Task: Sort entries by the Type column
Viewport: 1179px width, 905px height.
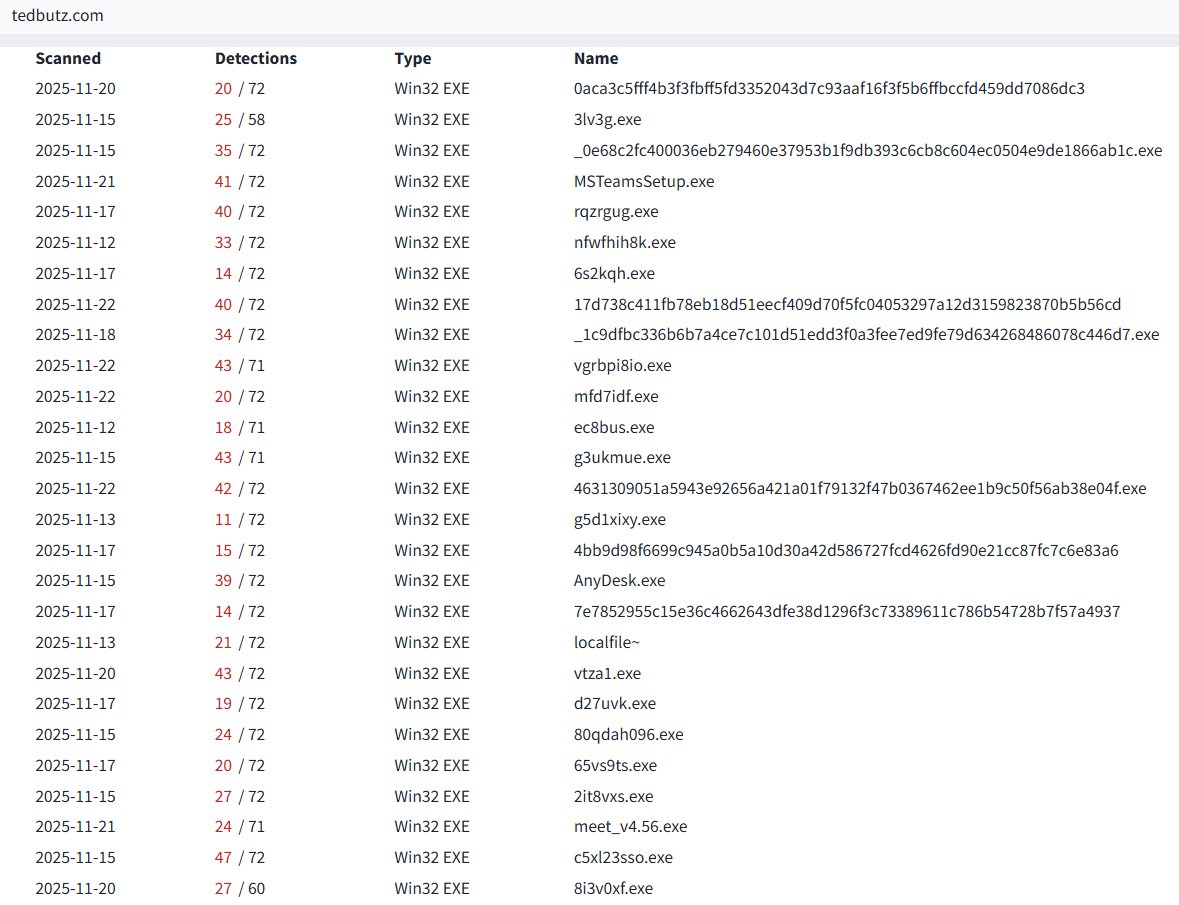Action: pos(412,58)
